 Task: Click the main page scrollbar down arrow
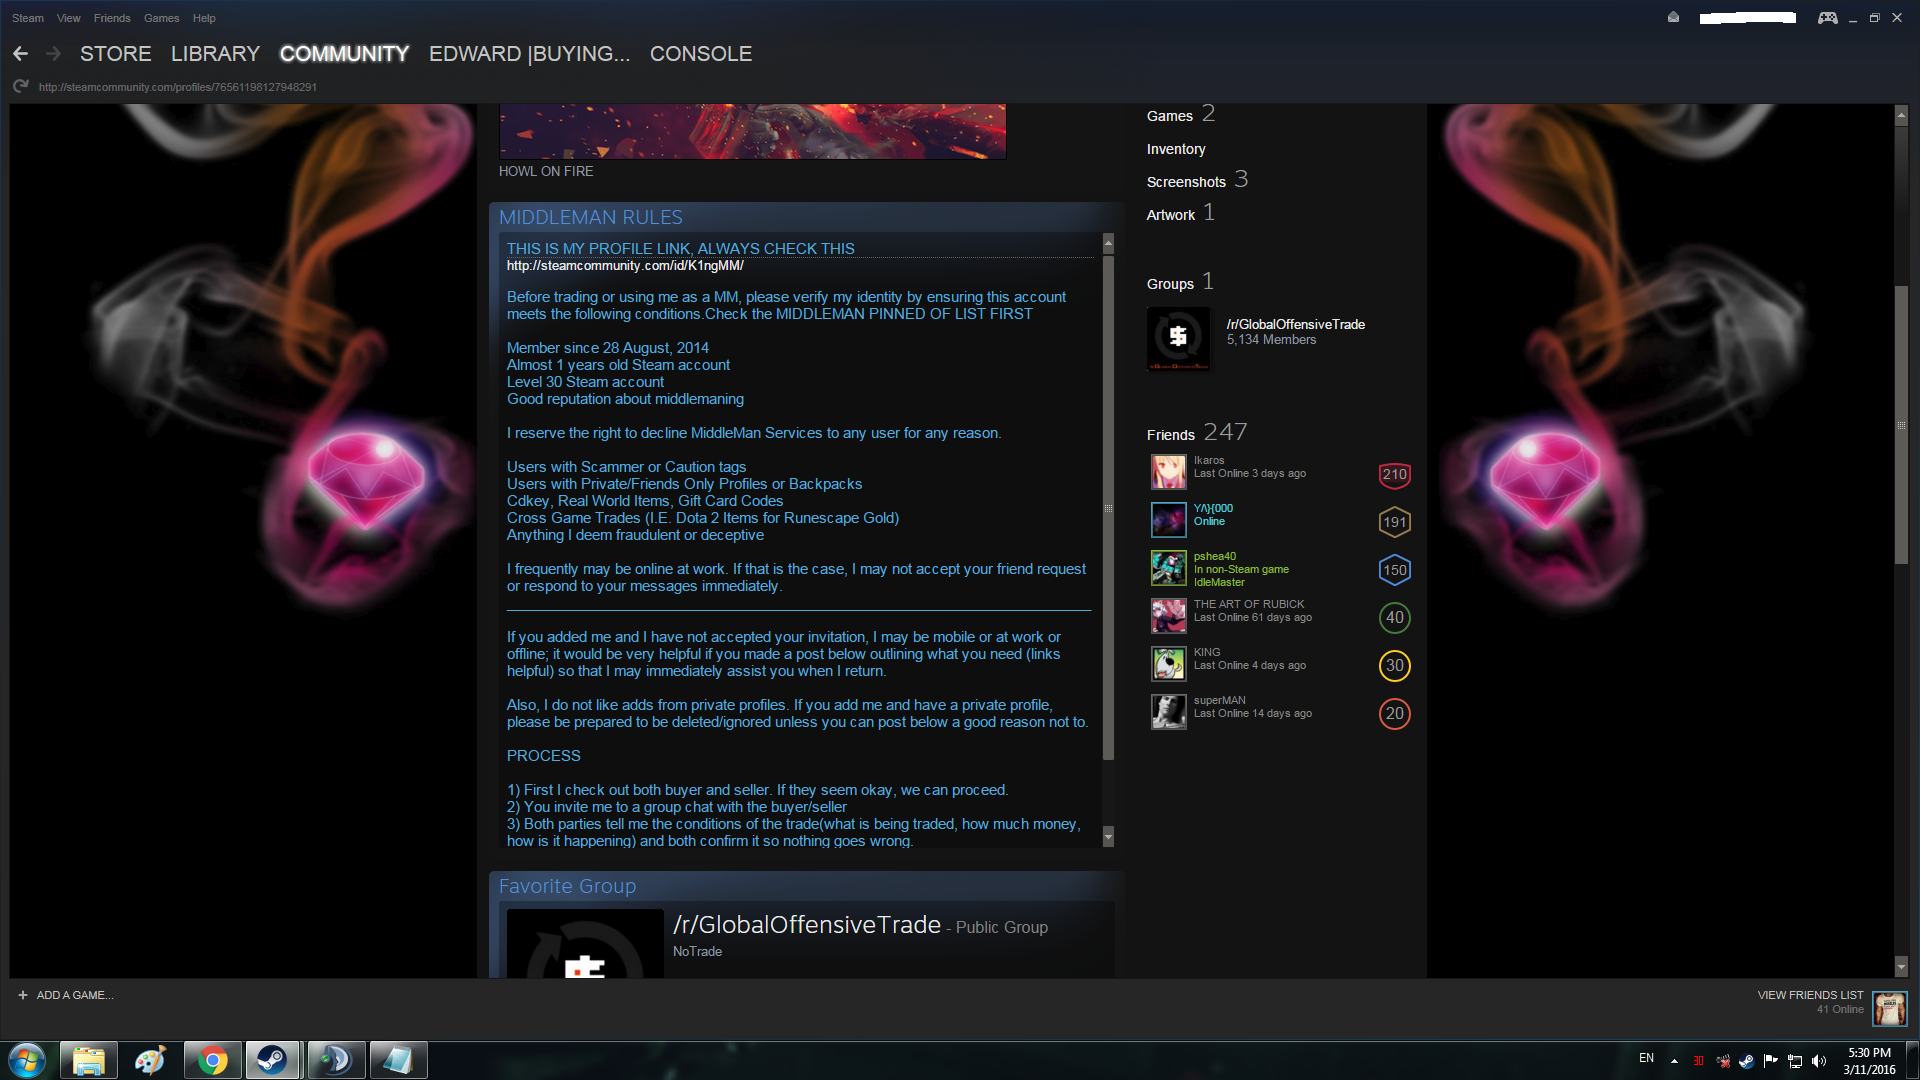[1901, 967]
